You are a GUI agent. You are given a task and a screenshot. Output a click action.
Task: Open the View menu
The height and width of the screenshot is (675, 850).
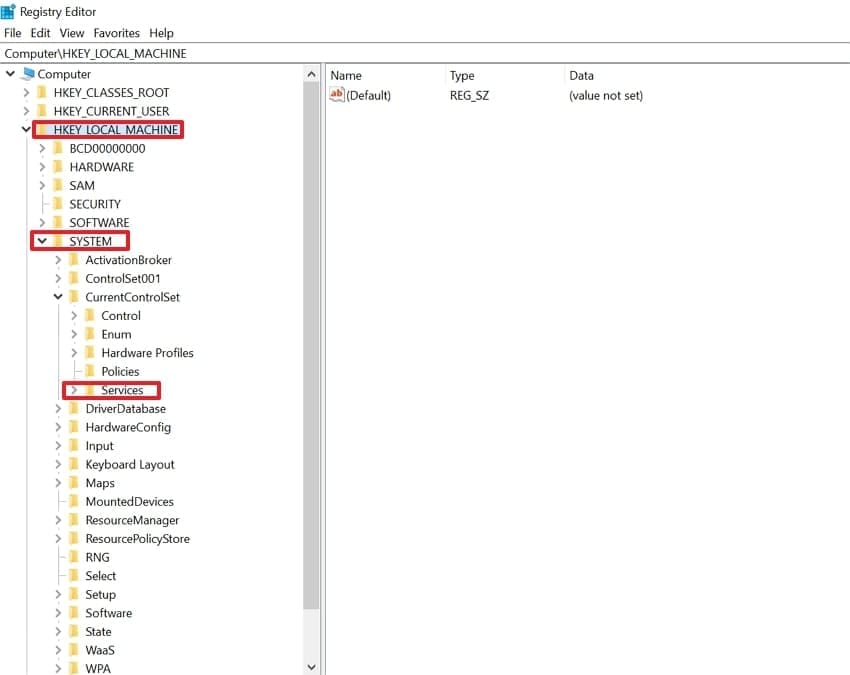[72, 33]
